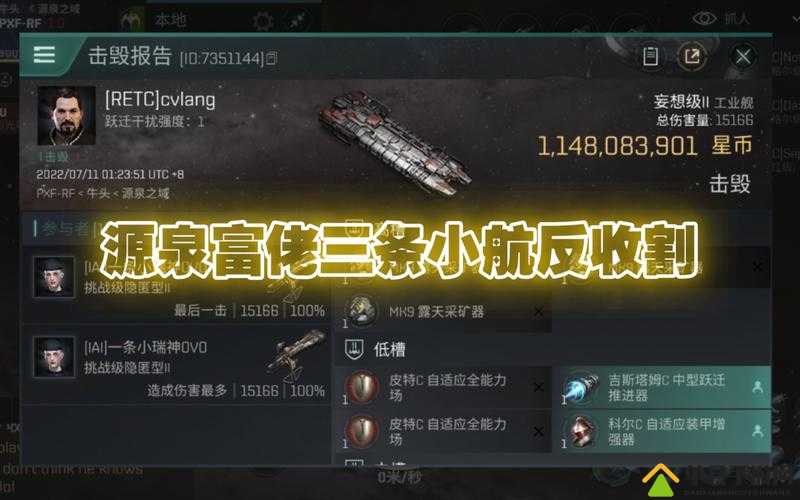Open the 一条小瑞神OVO attacker portrait

[x=54, y=357]
